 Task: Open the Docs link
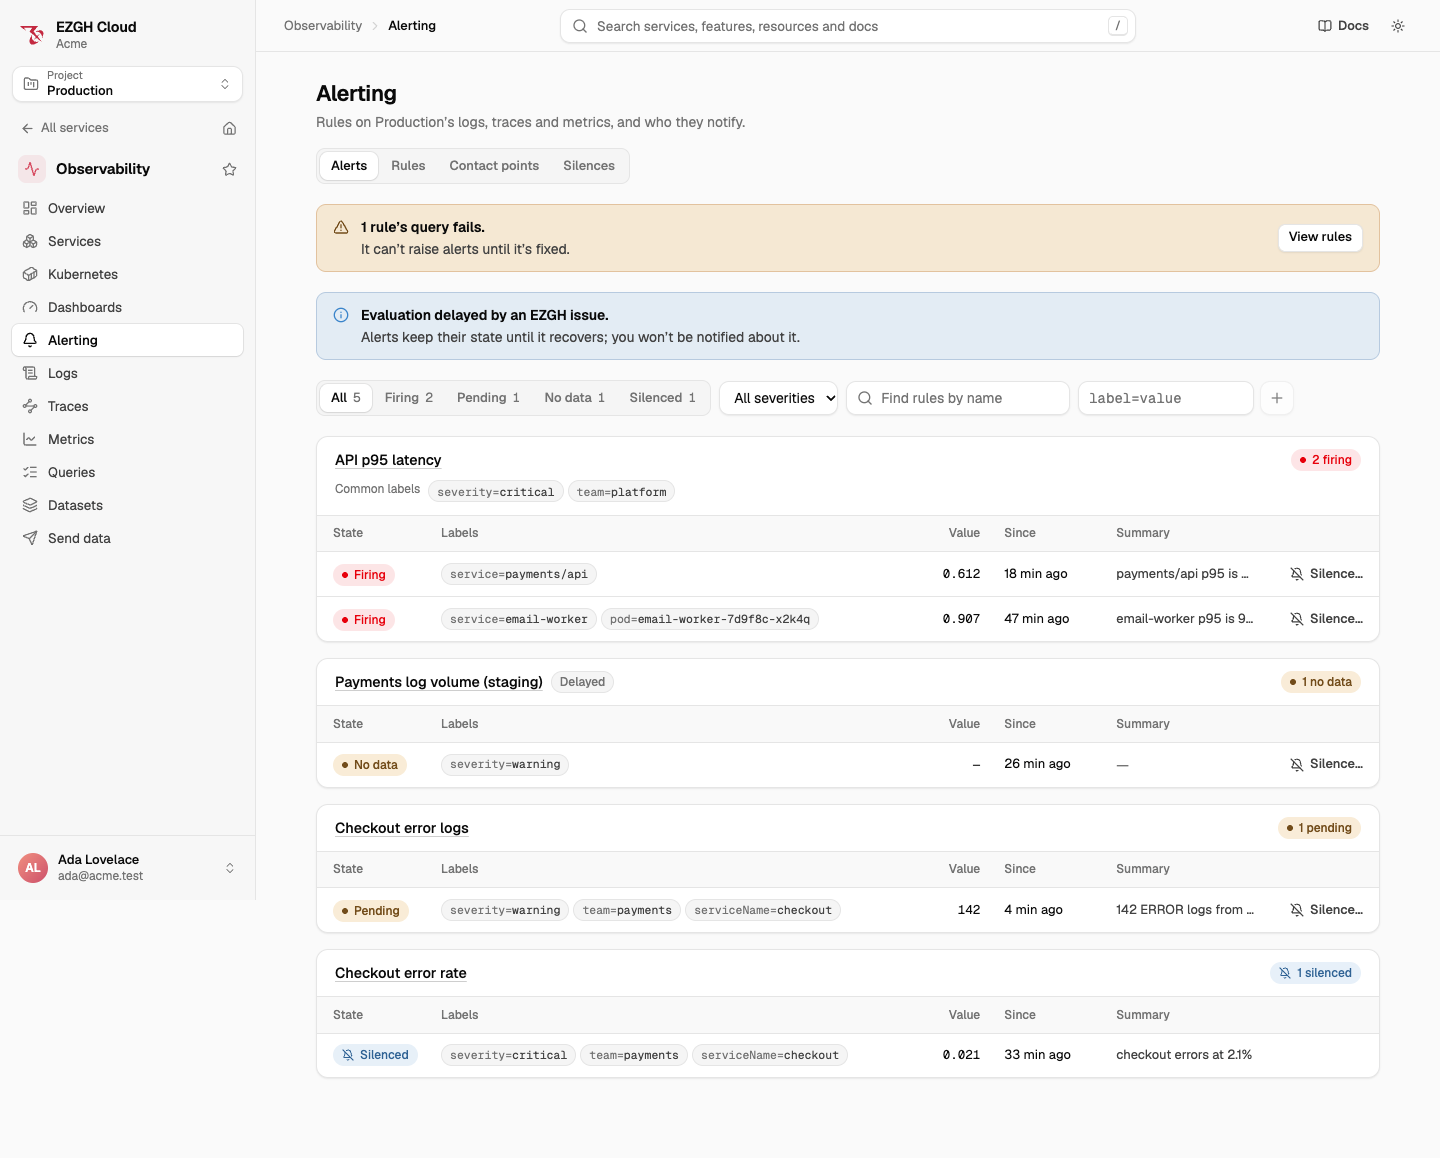[1343, 26]
